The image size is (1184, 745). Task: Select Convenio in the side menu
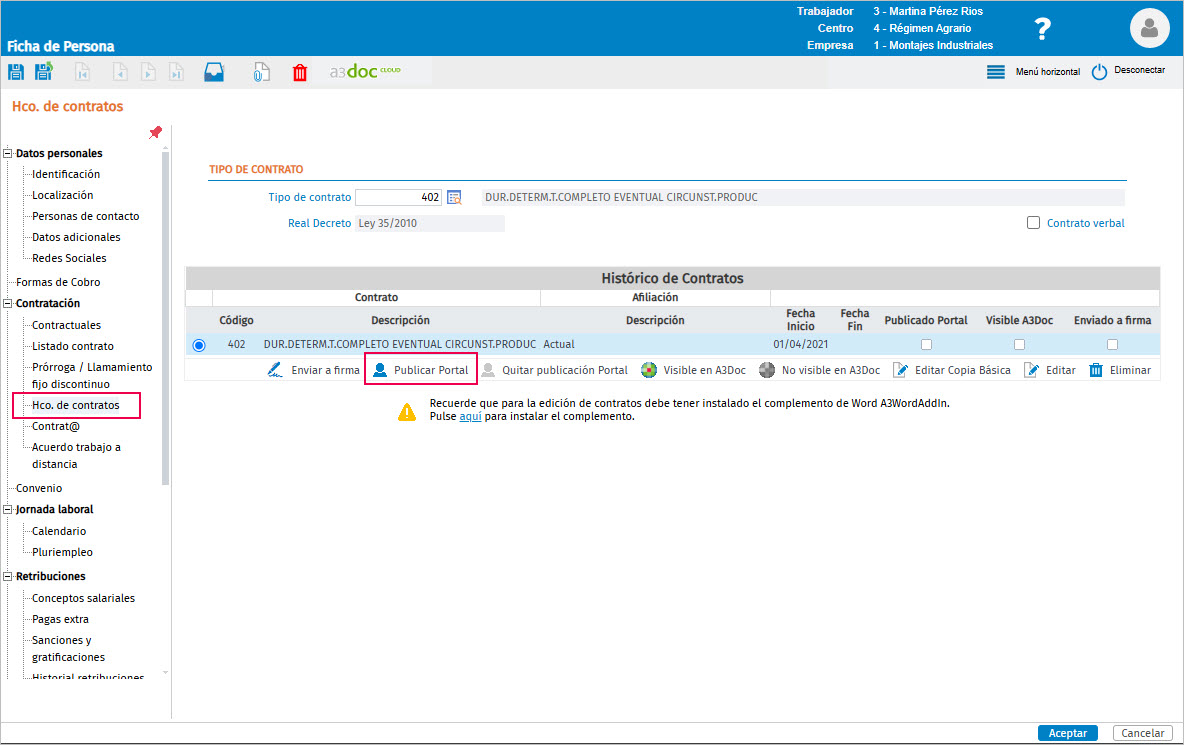[x=39, y=488]
